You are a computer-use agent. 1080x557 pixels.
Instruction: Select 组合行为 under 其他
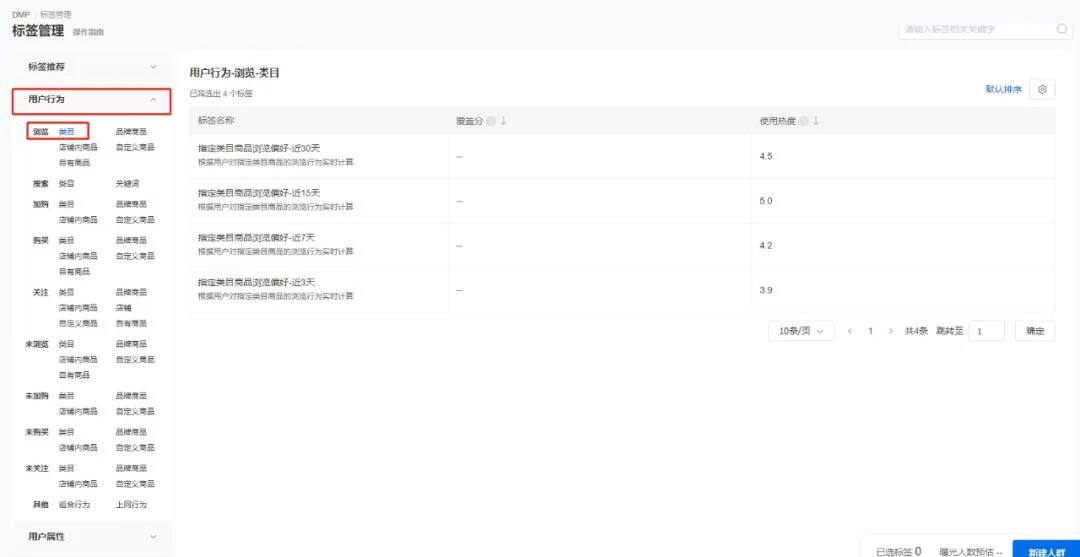click(x=72, y=505)
